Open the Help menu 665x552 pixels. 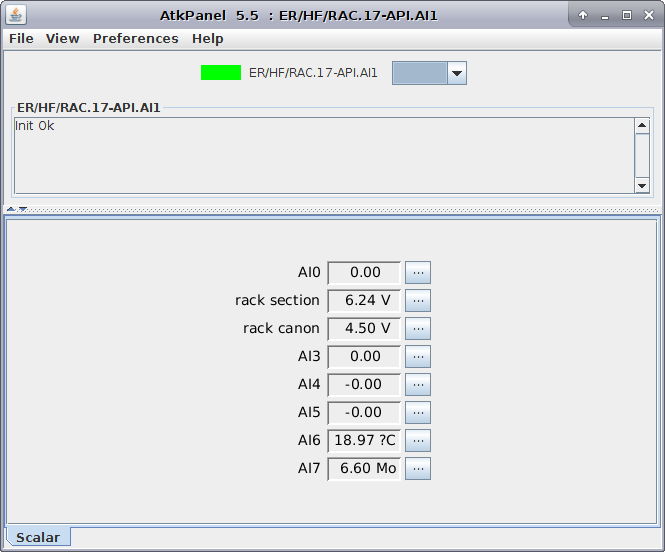click(208, 39)
